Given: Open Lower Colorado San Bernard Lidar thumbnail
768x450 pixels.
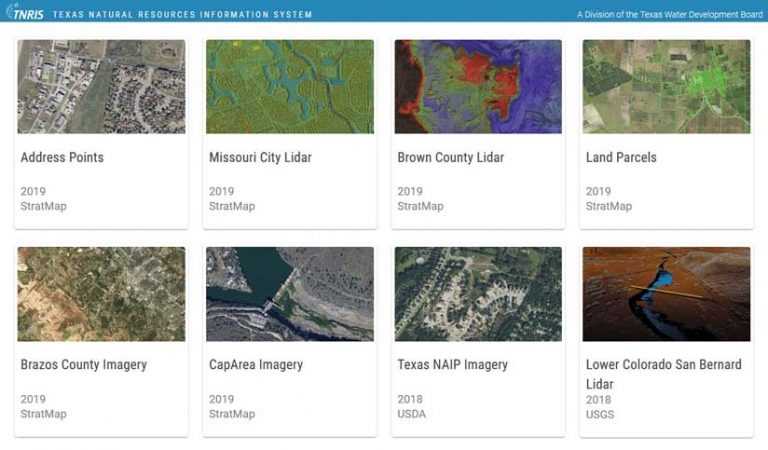Looking at the screenshot, I should point(666,294).
